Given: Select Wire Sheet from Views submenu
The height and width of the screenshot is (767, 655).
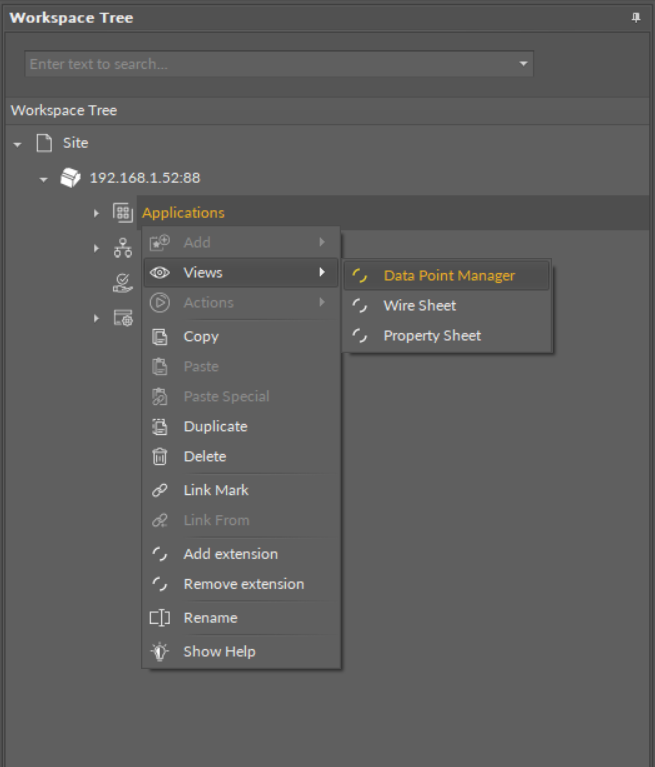Looking at the screenshot, I should pos(419,306).
